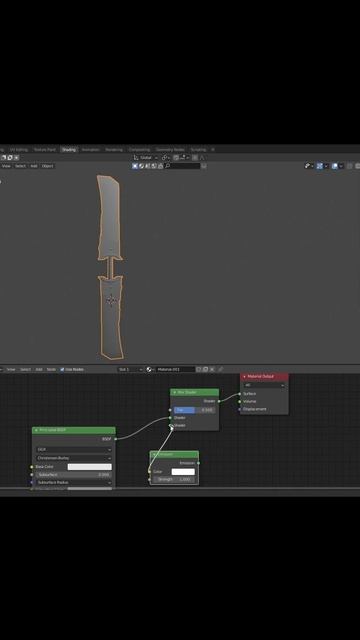The width and height of the screenshot is (360, 640).
Task: Click the Volume input socket
Action: 240,402
